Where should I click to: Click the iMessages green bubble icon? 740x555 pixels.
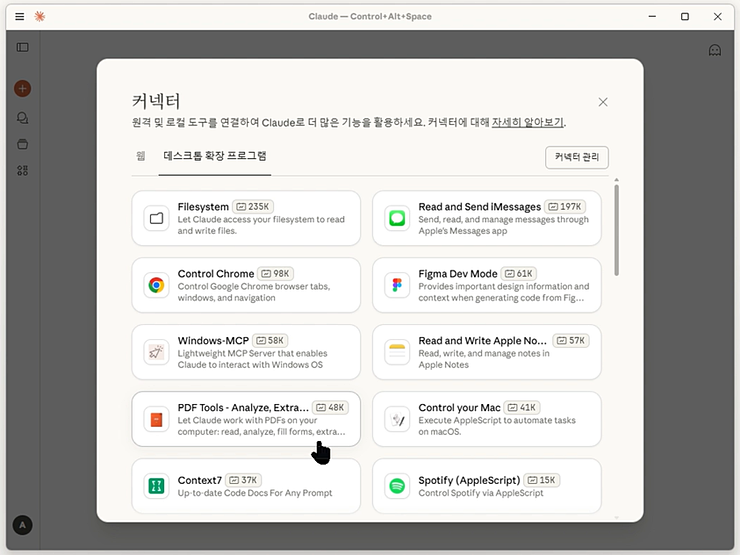pyautogui.click(x=397, y=218)
